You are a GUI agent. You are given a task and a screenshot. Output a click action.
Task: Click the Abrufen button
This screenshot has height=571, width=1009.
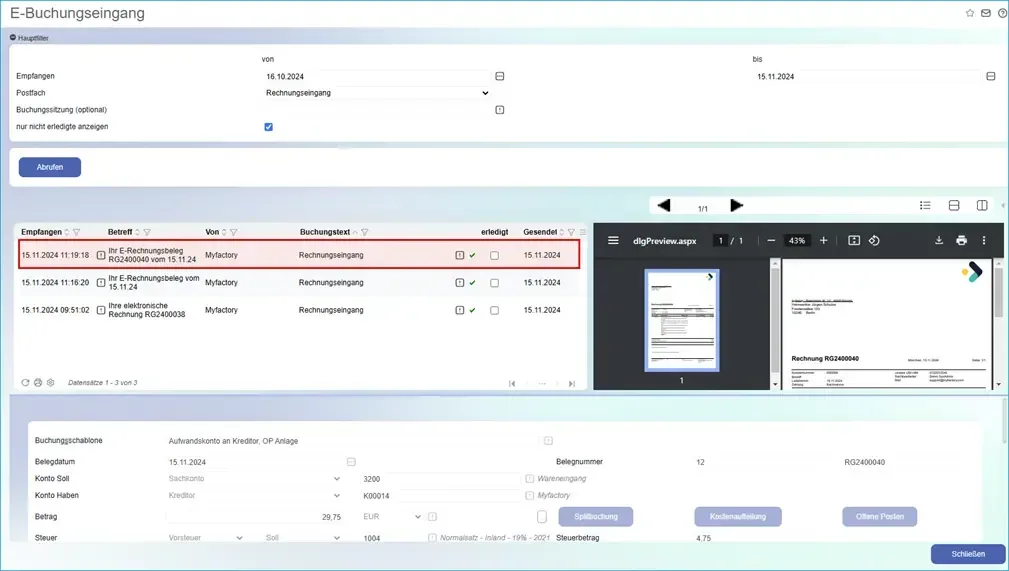[50, 167]
